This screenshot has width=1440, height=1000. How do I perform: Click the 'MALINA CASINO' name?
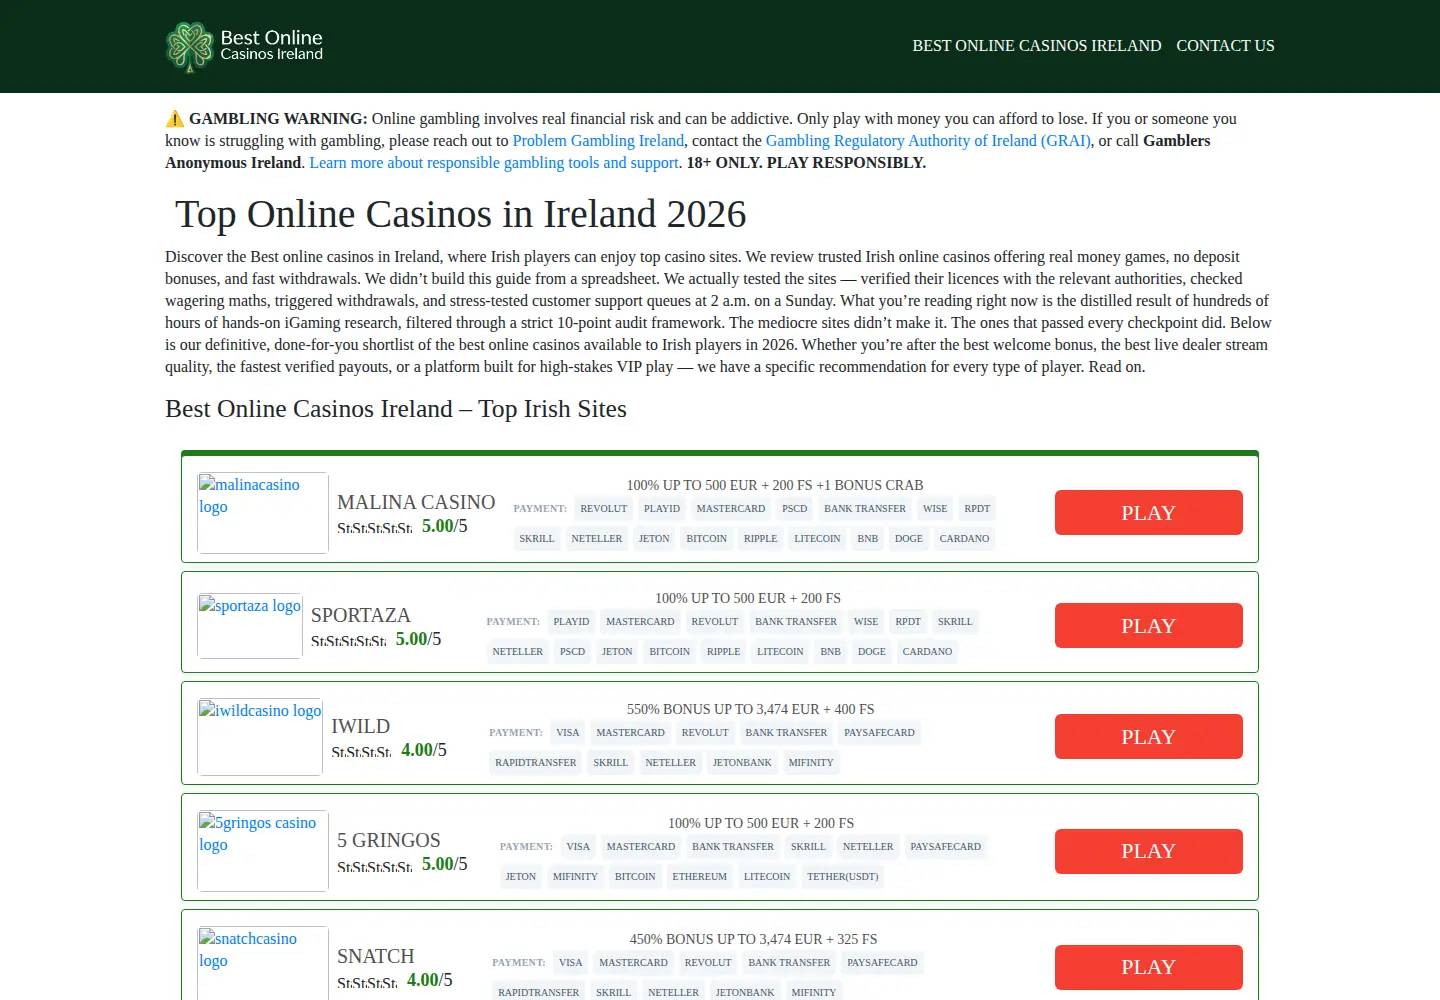[416, 502]
